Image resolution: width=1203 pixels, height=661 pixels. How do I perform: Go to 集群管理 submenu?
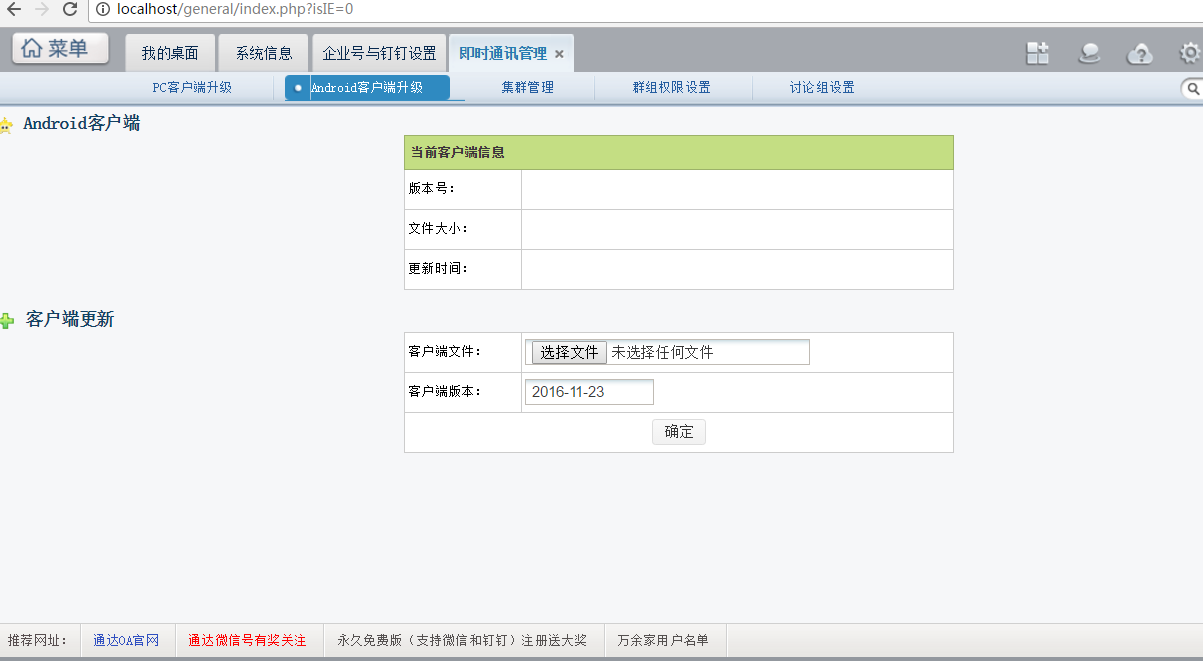pos(527,88)
